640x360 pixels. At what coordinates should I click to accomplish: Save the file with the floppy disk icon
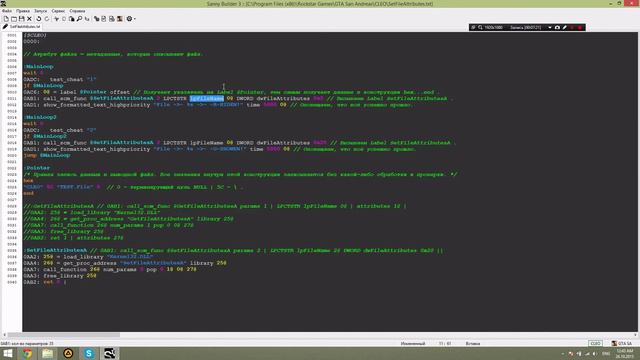click(x=22, y=19)
